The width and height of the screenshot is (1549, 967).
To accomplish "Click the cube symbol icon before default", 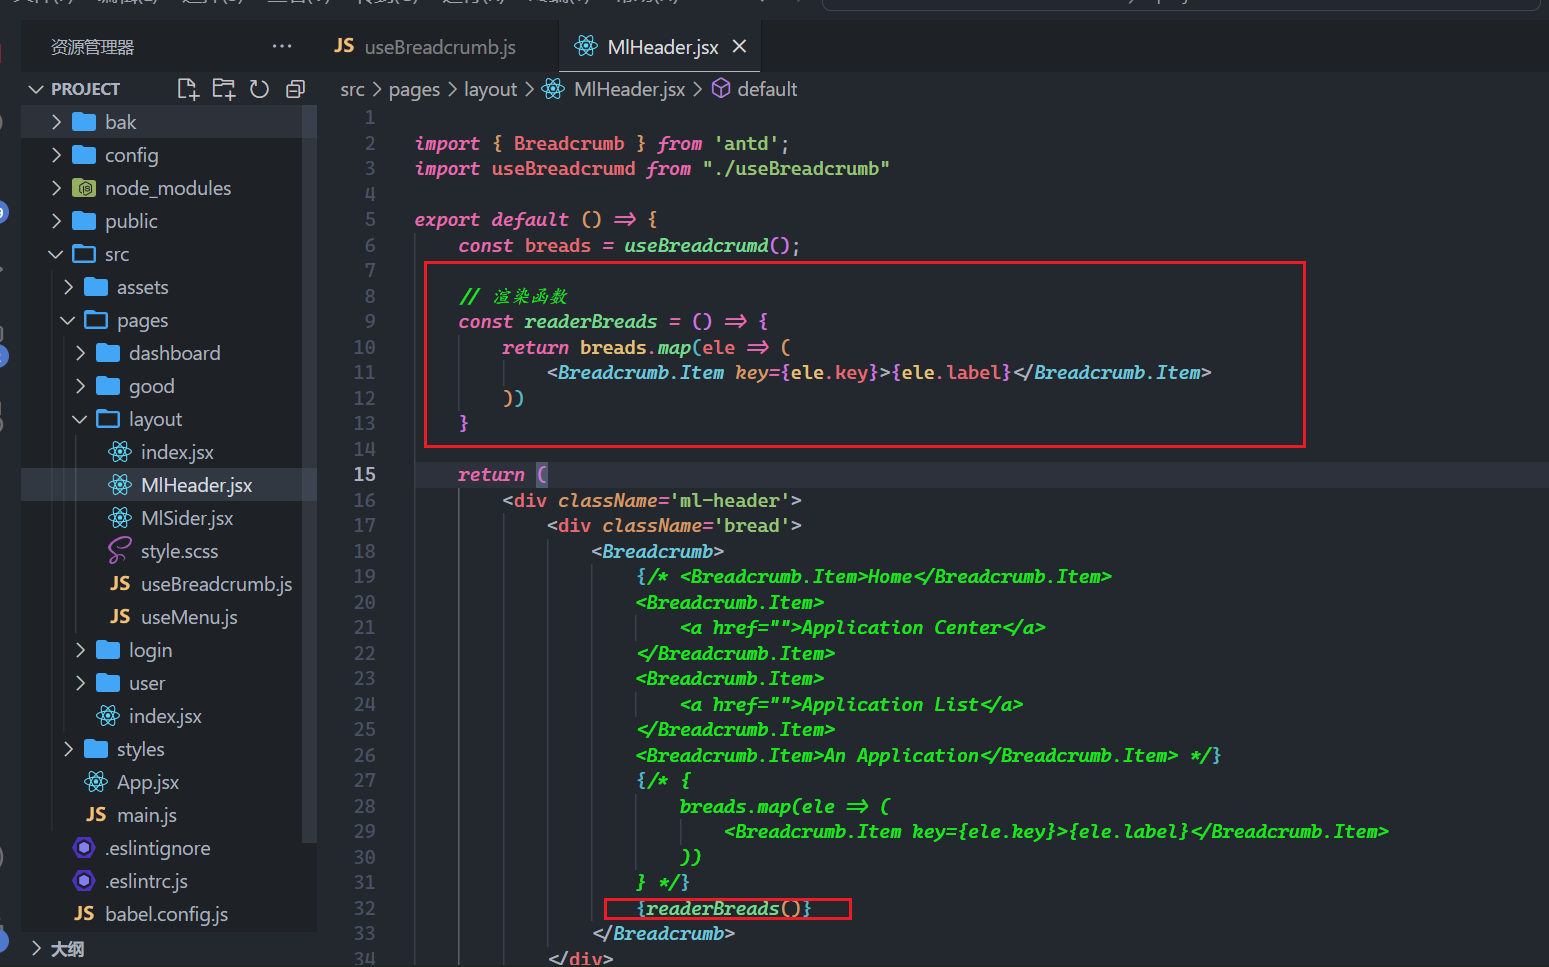I will 721,89.
